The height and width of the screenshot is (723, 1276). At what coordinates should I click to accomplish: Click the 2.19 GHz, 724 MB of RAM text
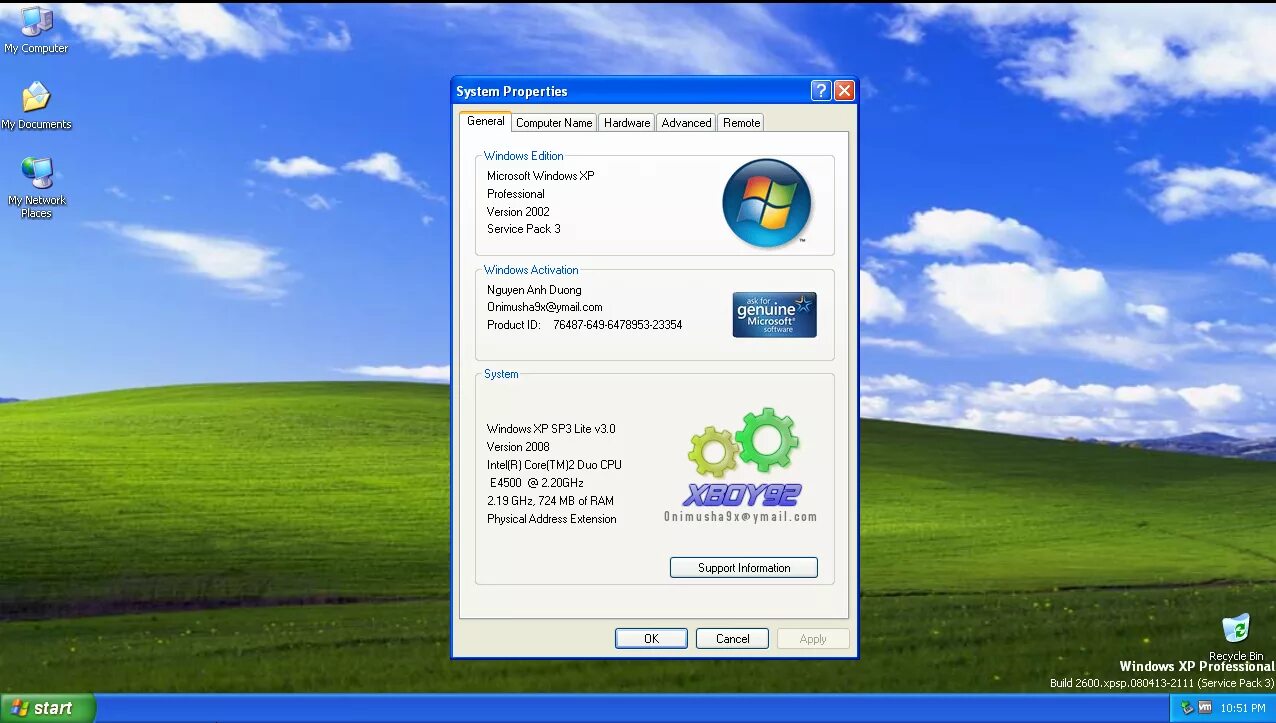(x=551, y=501)
